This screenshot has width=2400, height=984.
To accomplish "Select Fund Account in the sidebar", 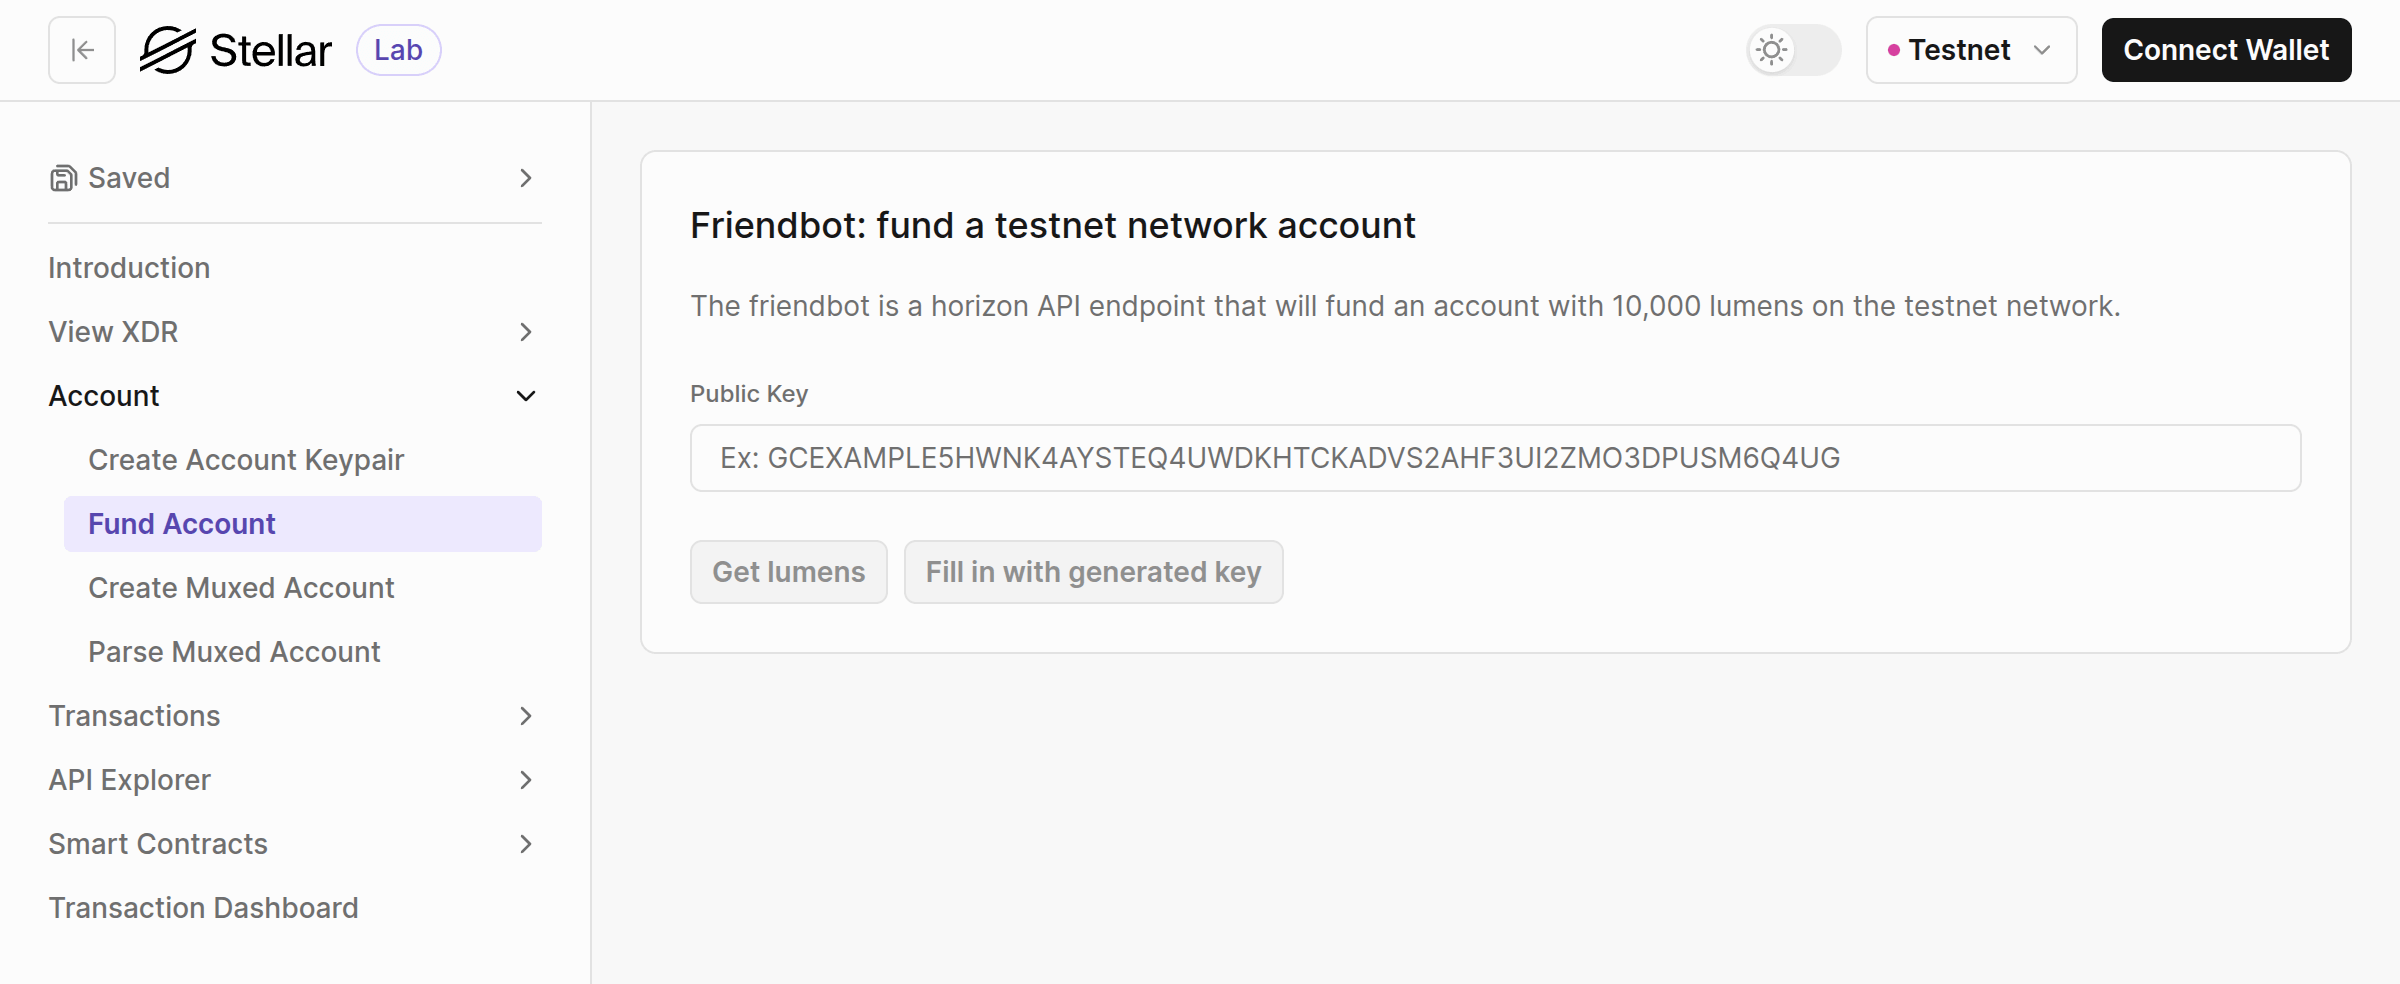I will coord(181,523).
